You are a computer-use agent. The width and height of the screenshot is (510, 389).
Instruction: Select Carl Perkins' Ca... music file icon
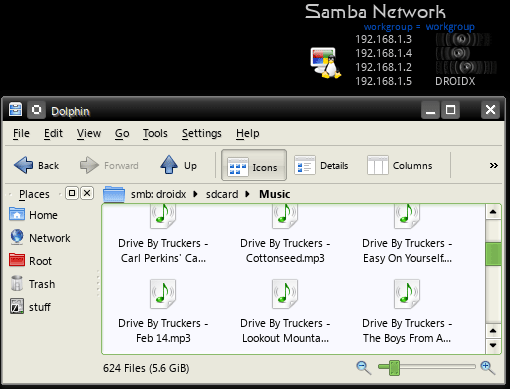click(163, 217)
